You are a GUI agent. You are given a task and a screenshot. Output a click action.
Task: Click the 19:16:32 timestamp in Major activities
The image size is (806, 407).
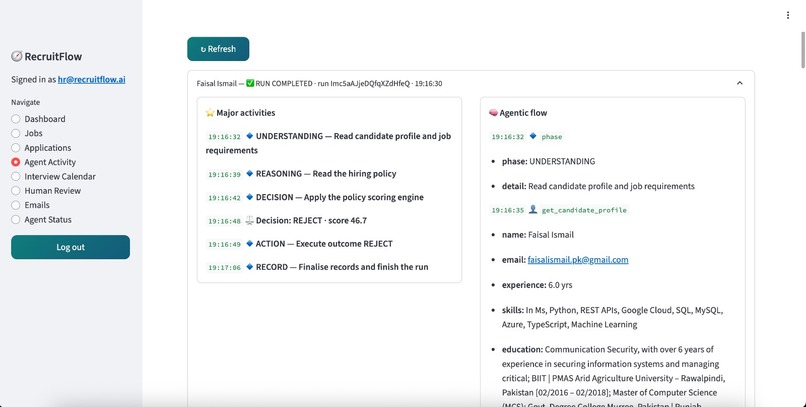[224, 137]
